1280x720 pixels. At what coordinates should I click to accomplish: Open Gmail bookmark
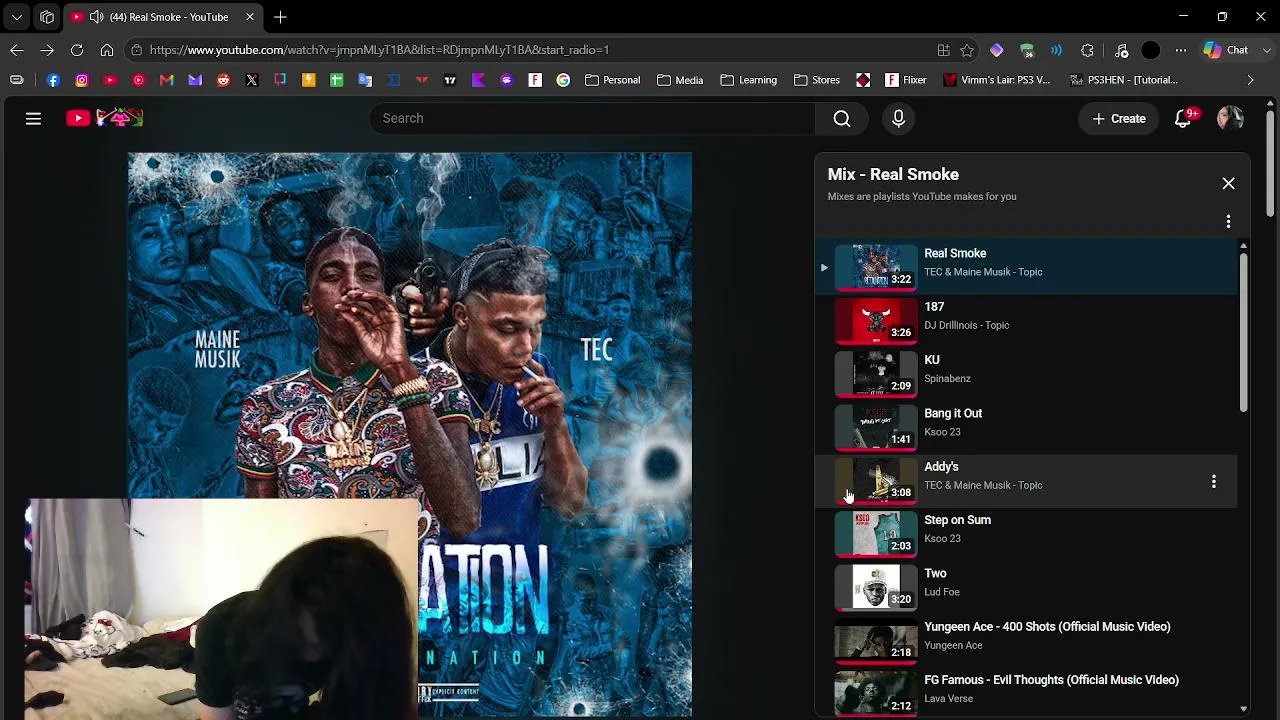(x=167, y=80)
